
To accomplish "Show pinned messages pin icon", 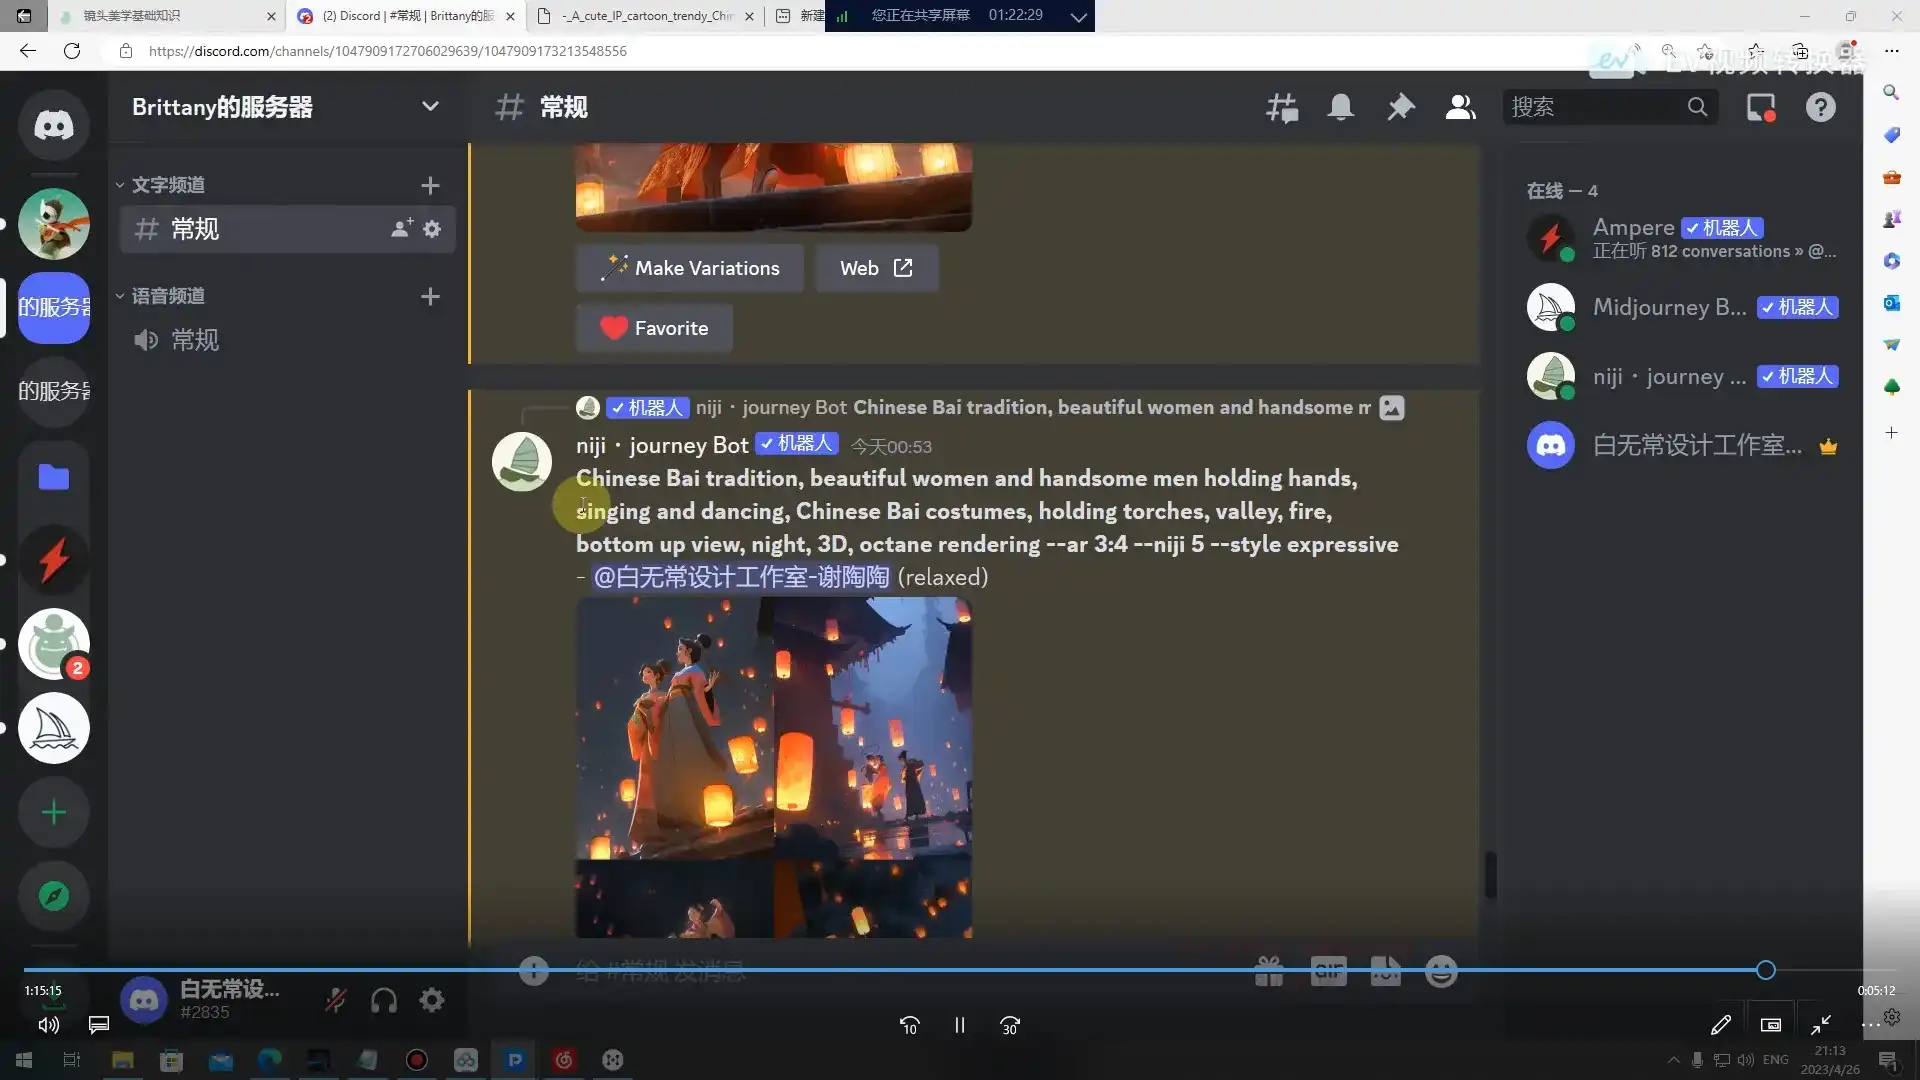I will click(1400, 107).
